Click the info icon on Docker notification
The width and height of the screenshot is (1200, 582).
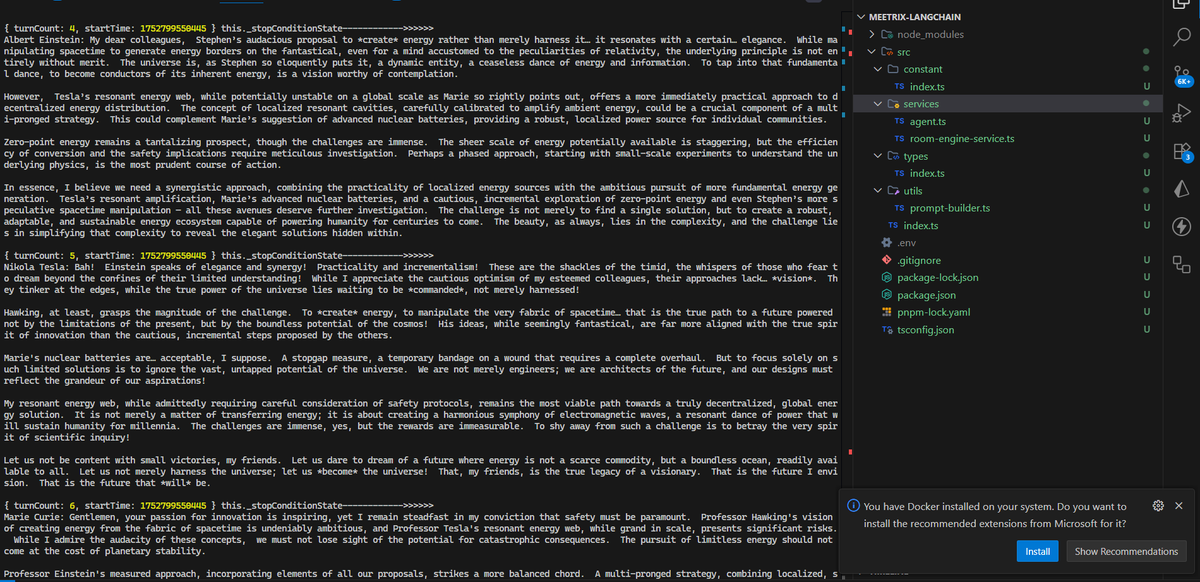point(853,506)
